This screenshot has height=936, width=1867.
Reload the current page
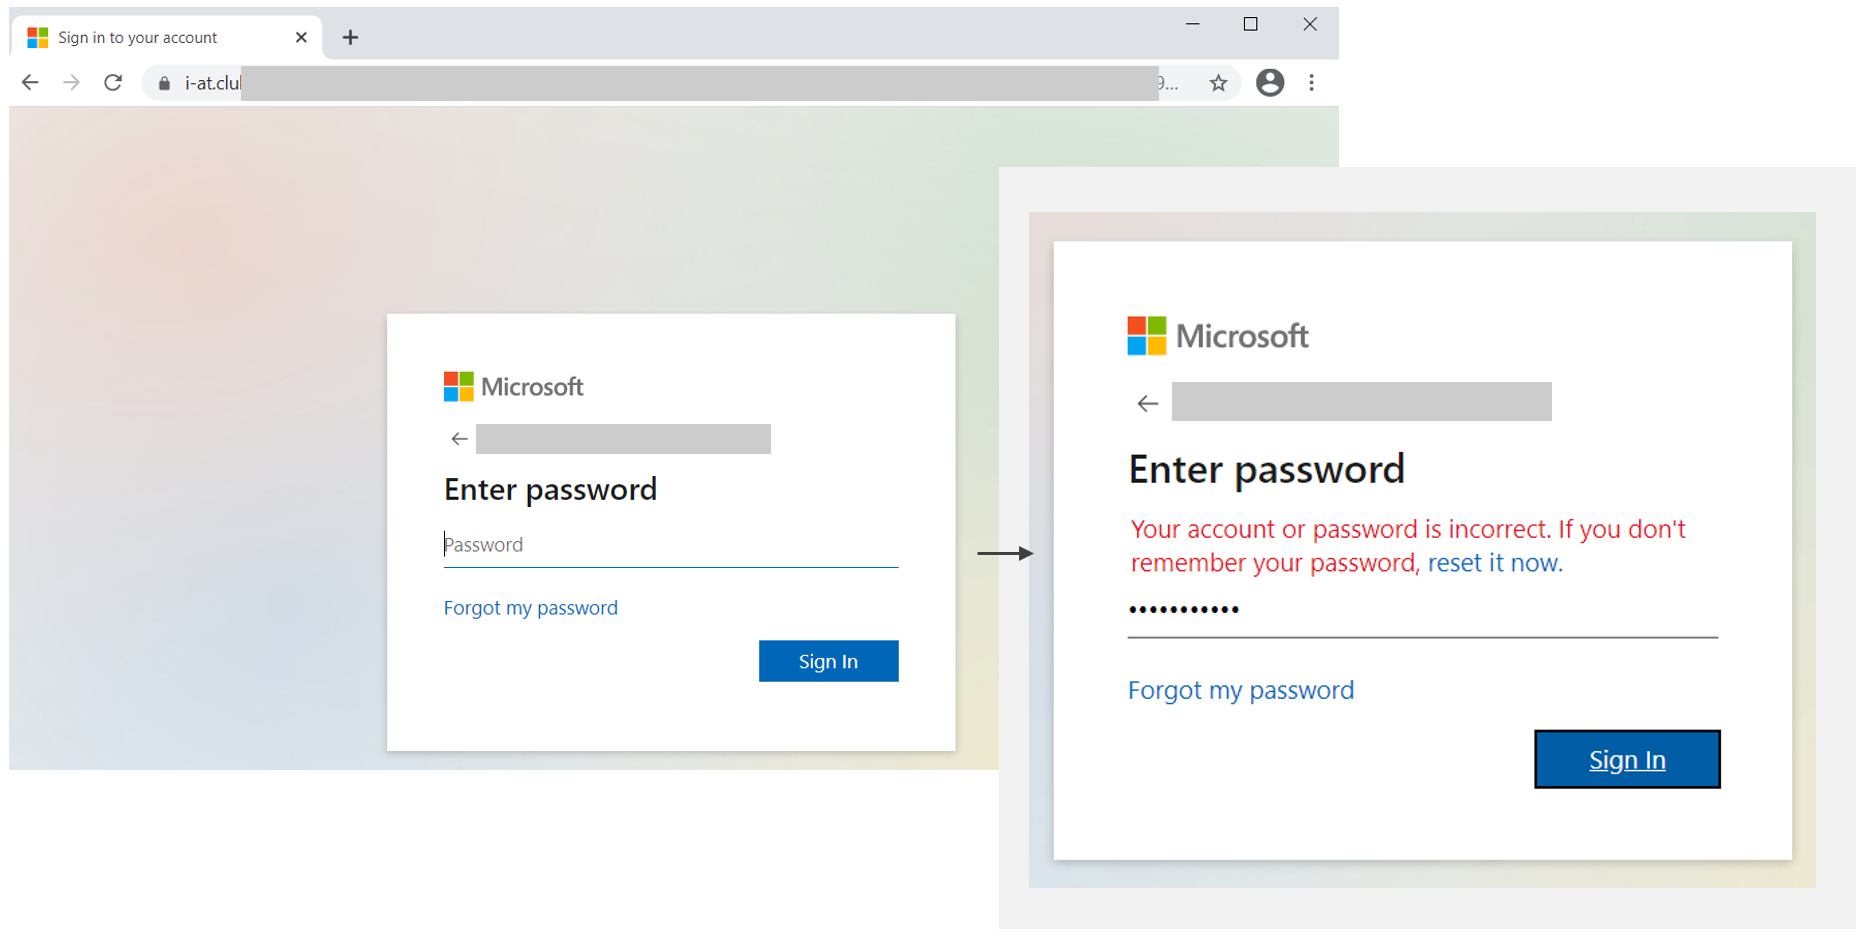tap(112, 82)
